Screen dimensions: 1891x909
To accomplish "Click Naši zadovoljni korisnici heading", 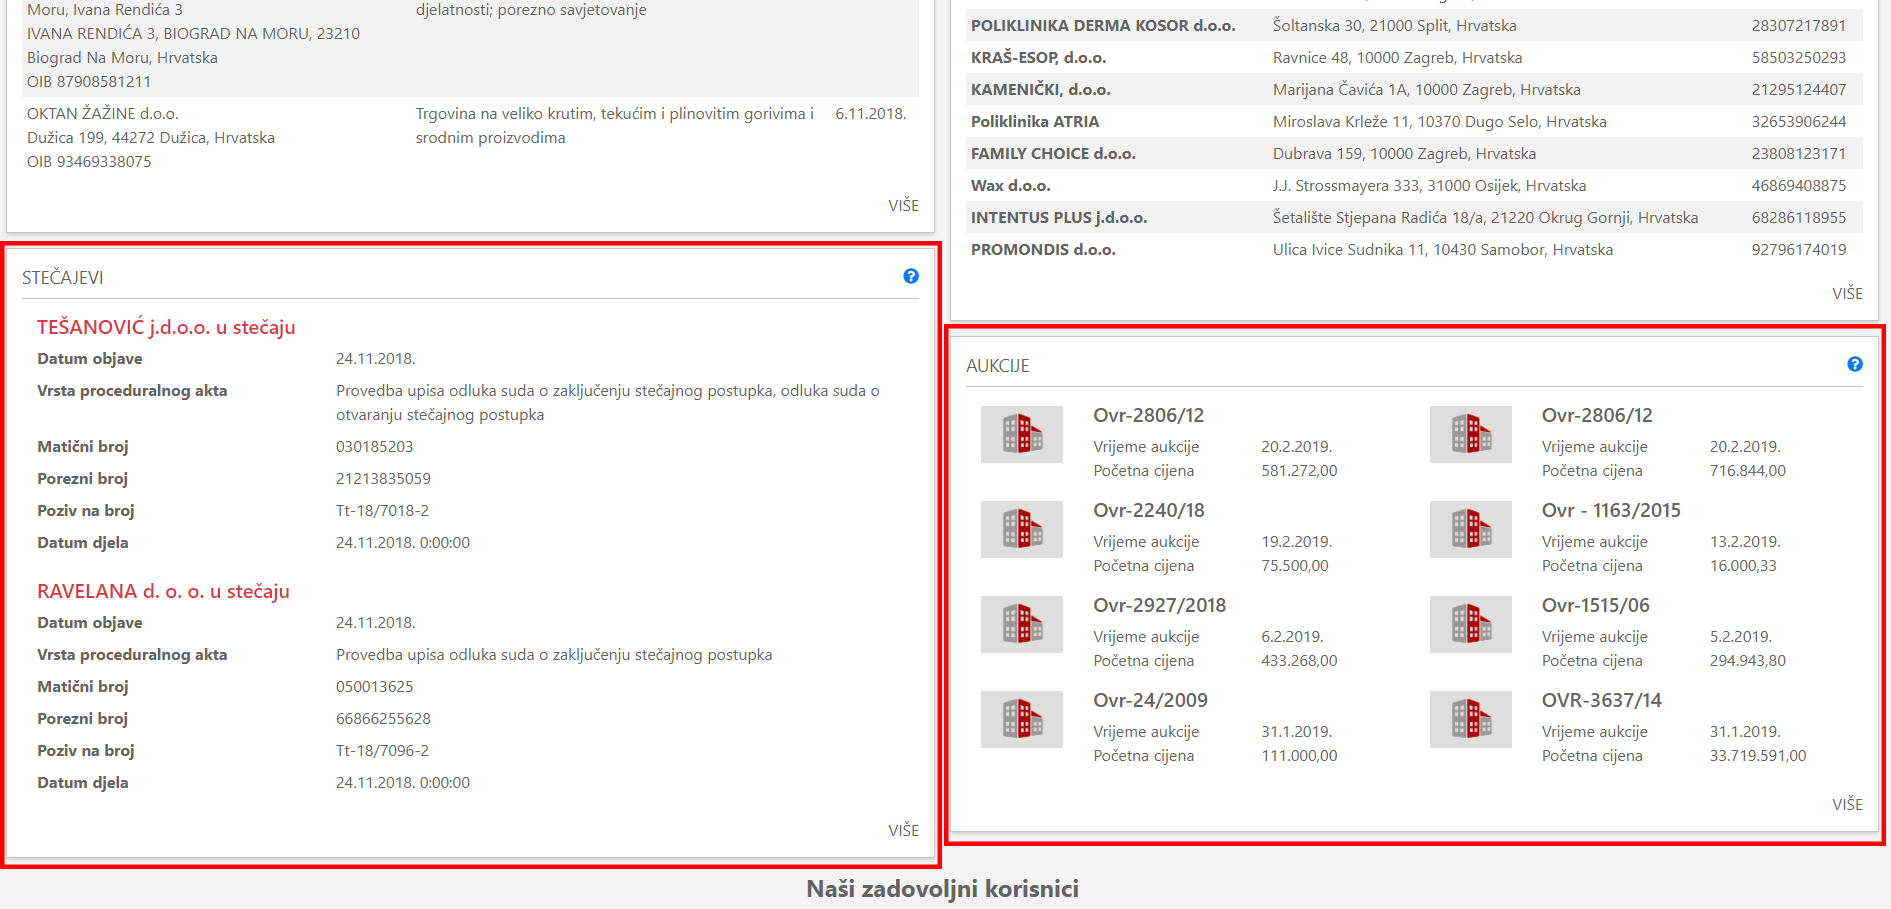I will [x=942, y=888].
